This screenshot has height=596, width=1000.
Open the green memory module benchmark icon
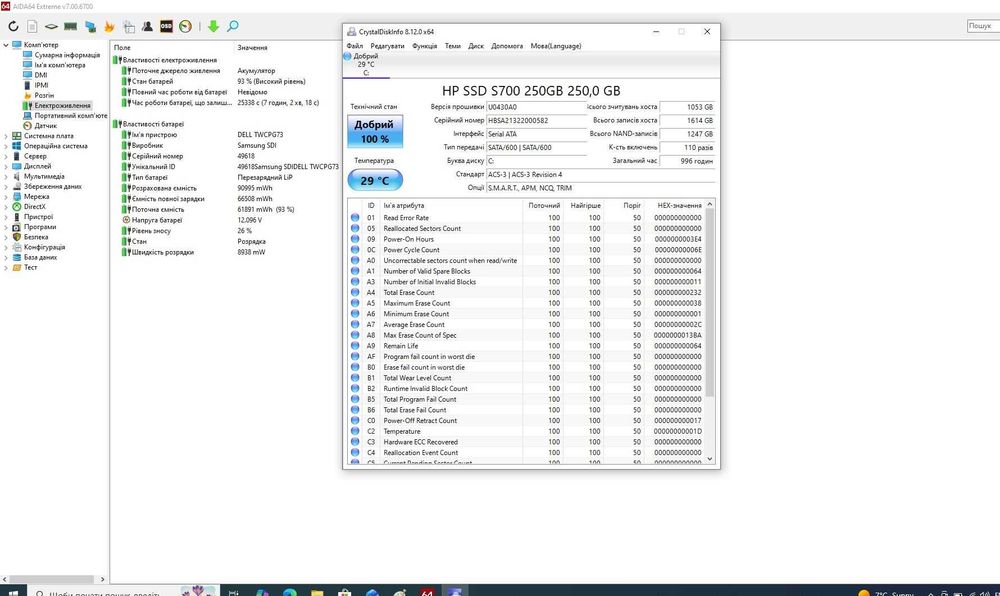pyautogui.click(x=71, y=26)
